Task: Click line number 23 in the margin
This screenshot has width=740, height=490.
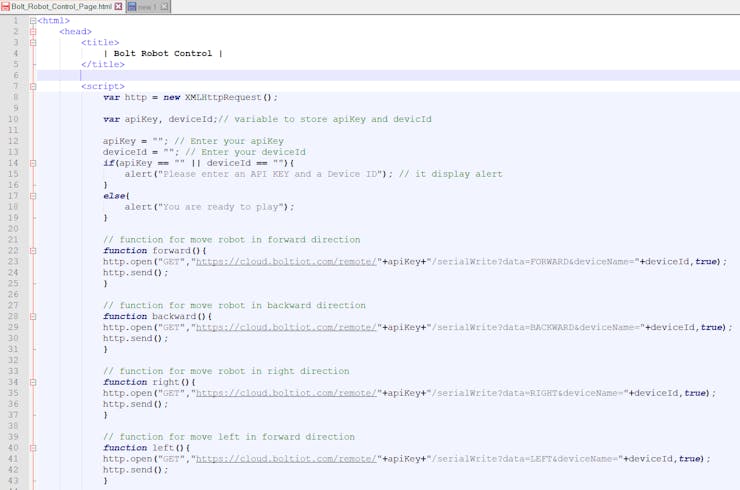Action: (13, 262)
